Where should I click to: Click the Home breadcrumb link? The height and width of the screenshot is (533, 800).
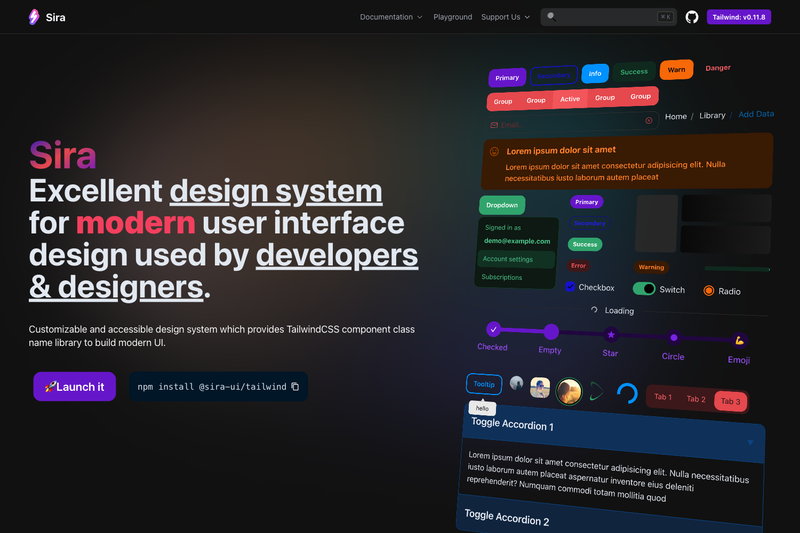(x=676, y=116)
